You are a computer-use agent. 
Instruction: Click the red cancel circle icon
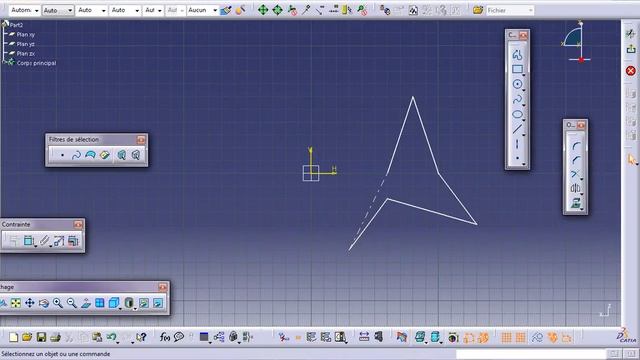pyautogui.click(x=631, y=71)
